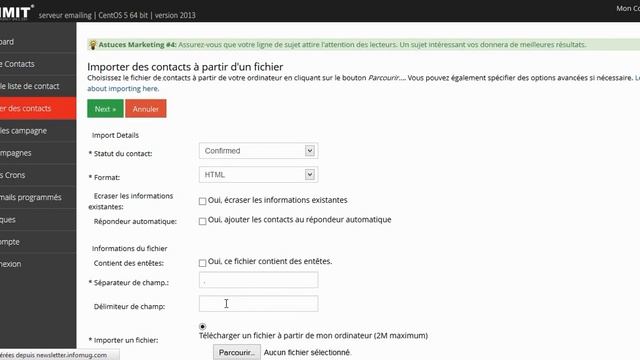This screenshot has width=640, height=360.
Task: Open the Statut du contact dropdown
Action: click(258, 151)
